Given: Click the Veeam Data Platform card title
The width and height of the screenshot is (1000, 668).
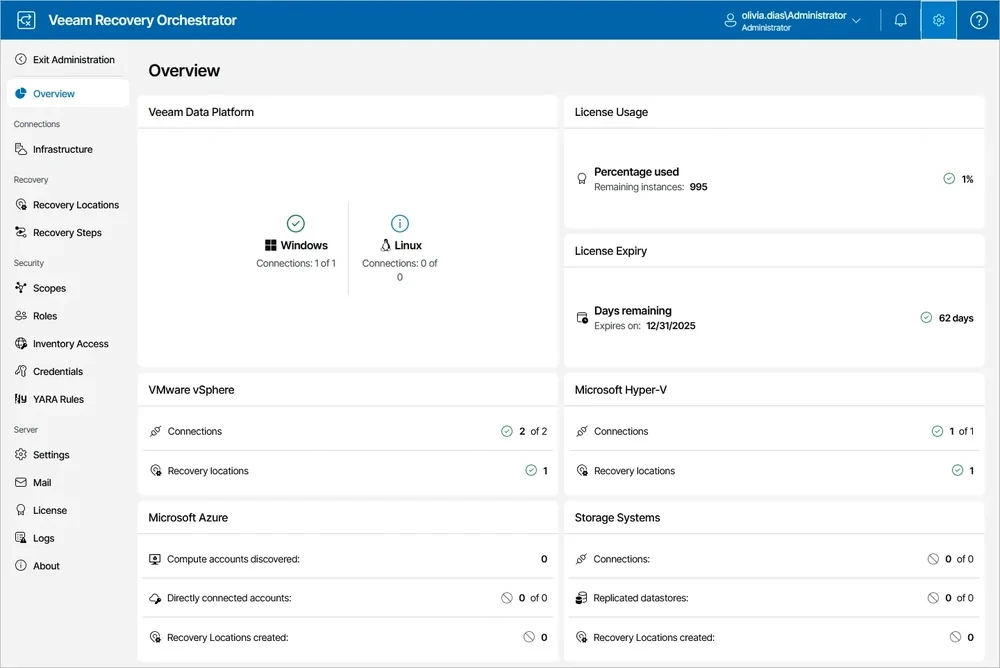Looking at the screenshot, I should (201, 112).
